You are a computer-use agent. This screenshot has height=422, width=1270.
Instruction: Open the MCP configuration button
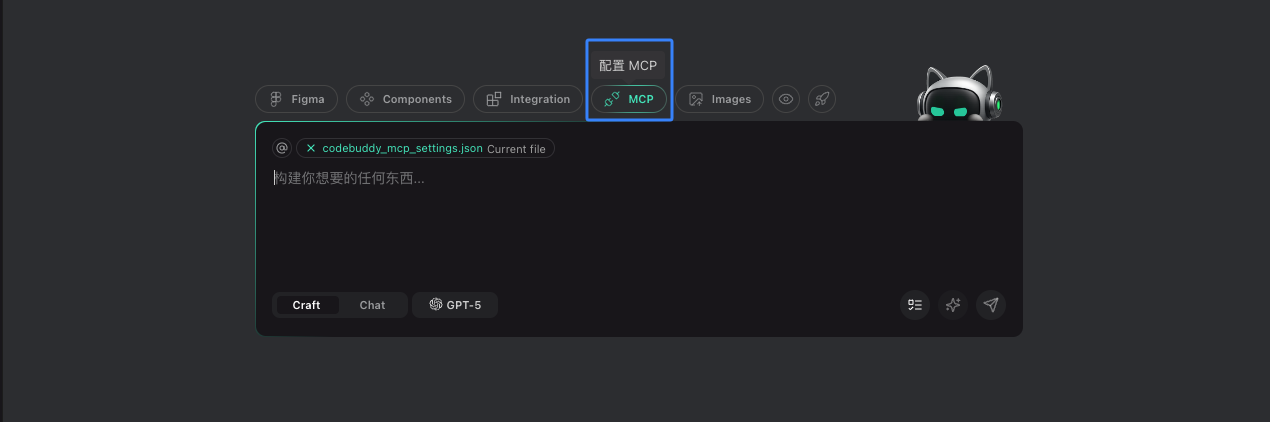click(x=629, y=99)
